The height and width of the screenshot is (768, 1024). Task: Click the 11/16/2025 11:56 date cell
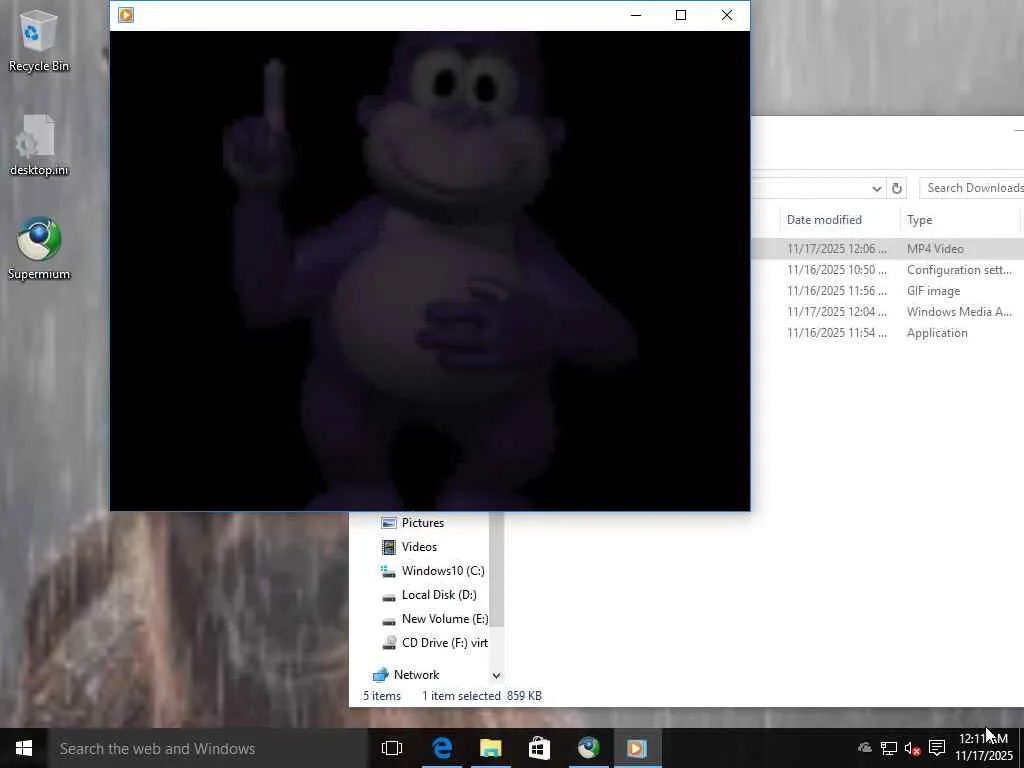(x=837, y=291)
